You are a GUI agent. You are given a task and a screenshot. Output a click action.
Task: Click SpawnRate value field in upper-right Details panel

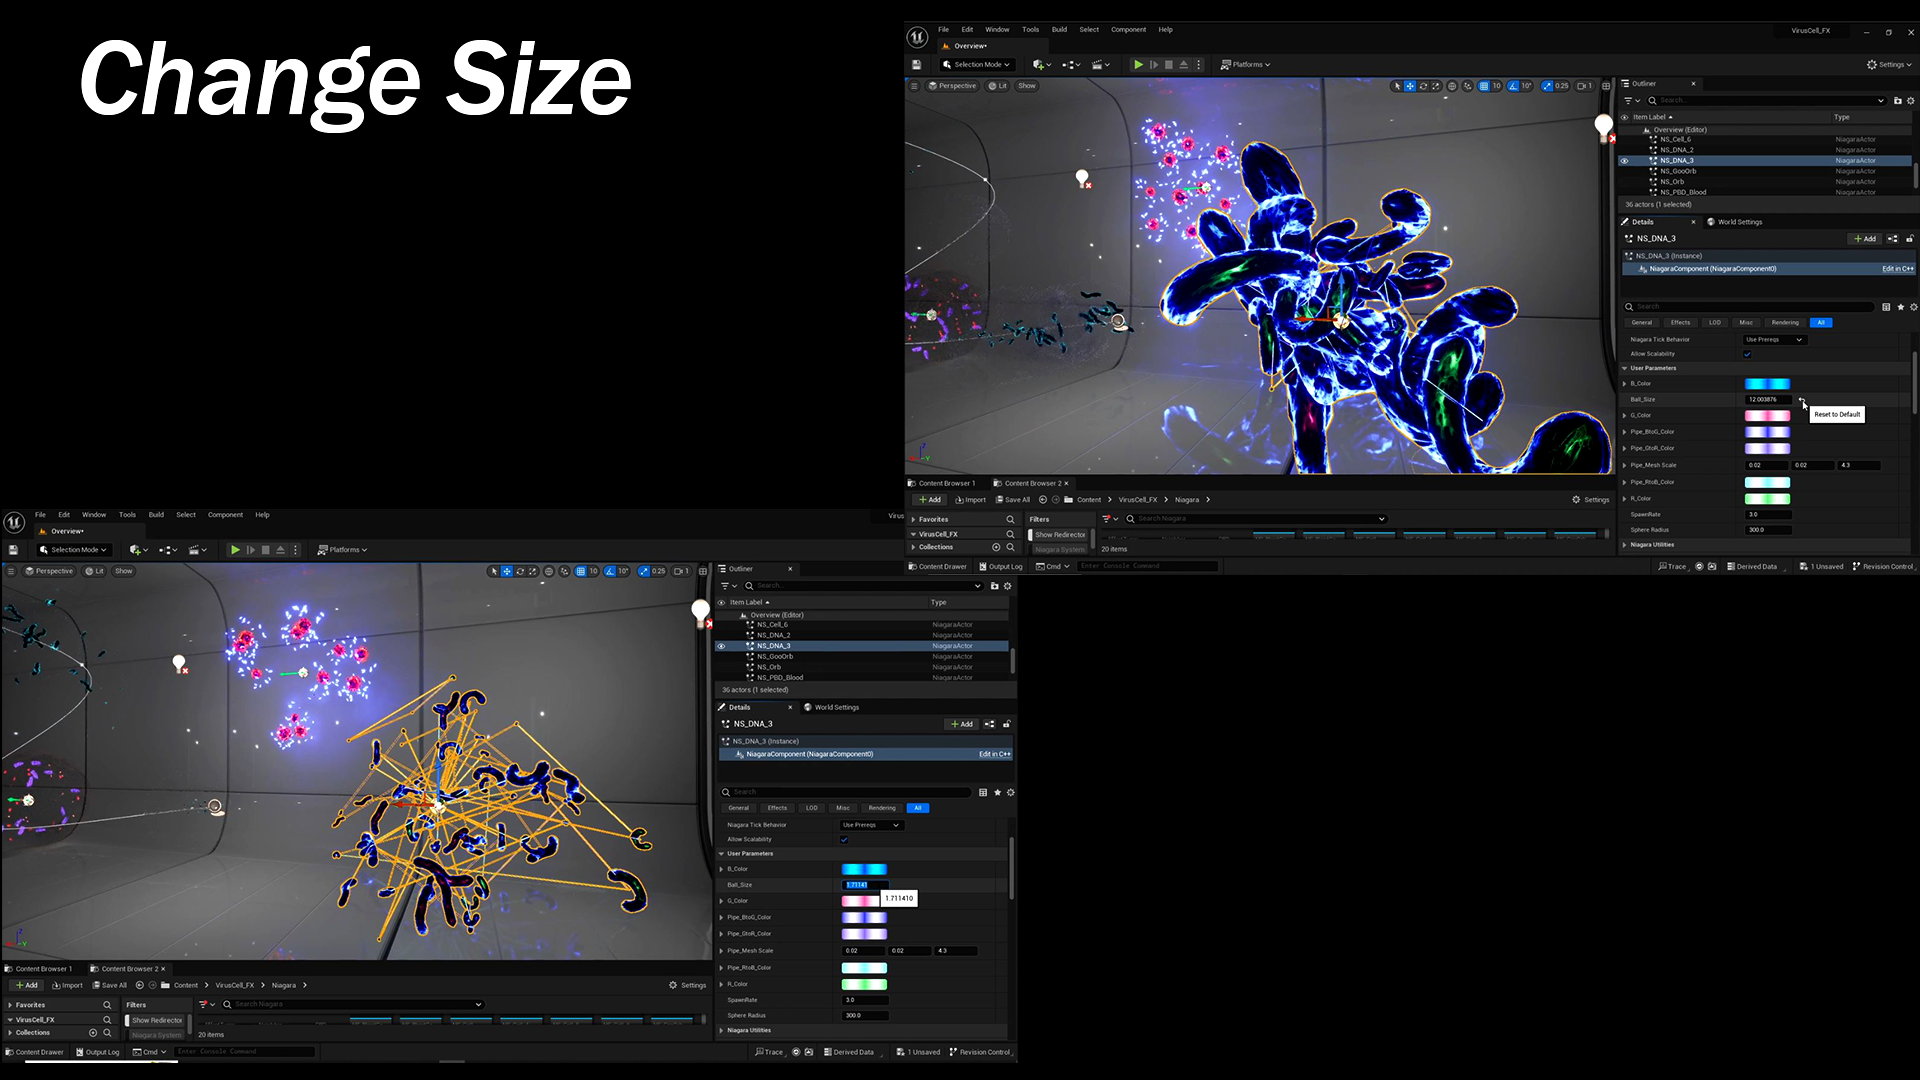click(1767, 515)
